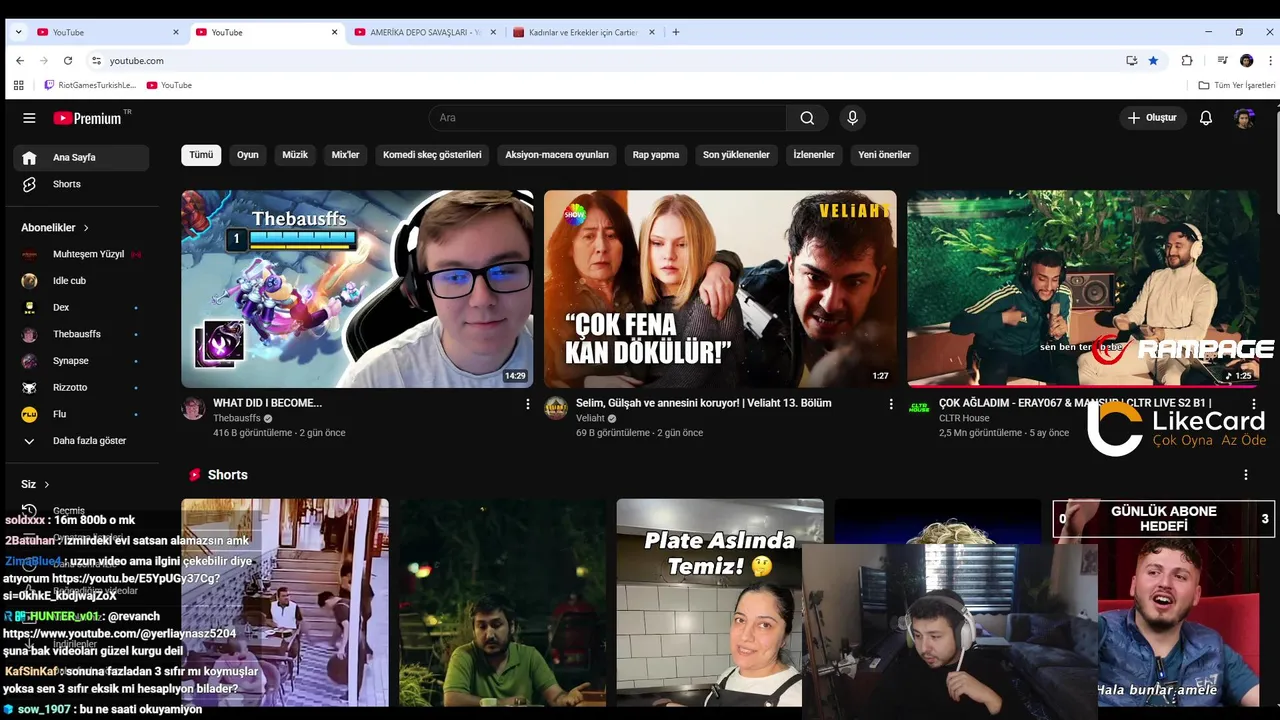The image size is (1280, 720).
Task: Expand the Siz section chevron
Action: [x=46, y=484]
